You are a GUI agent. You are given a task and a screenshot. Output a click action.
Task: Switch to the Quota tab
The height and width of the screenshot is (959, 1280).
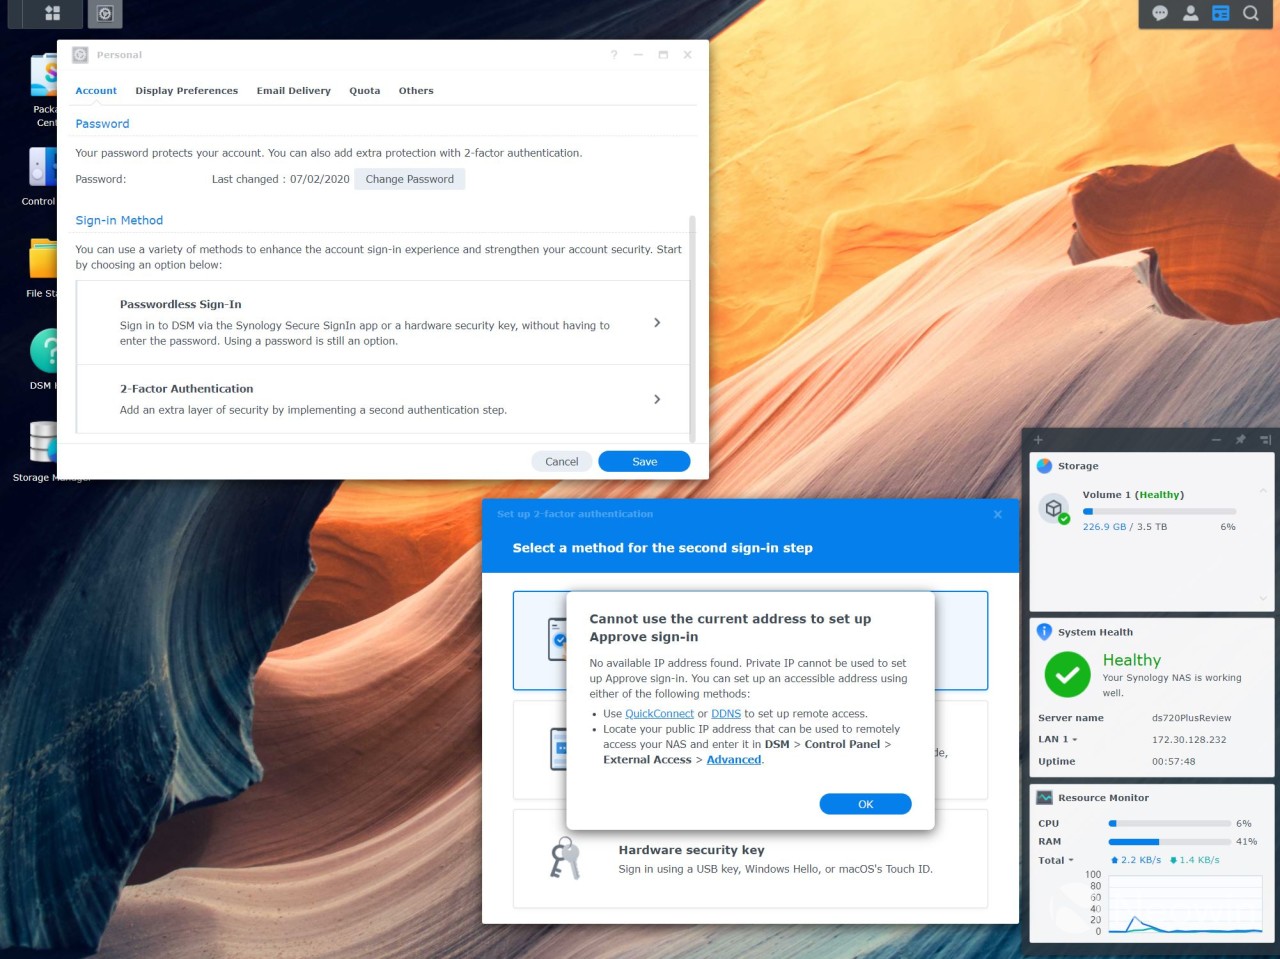pos(365,91)
